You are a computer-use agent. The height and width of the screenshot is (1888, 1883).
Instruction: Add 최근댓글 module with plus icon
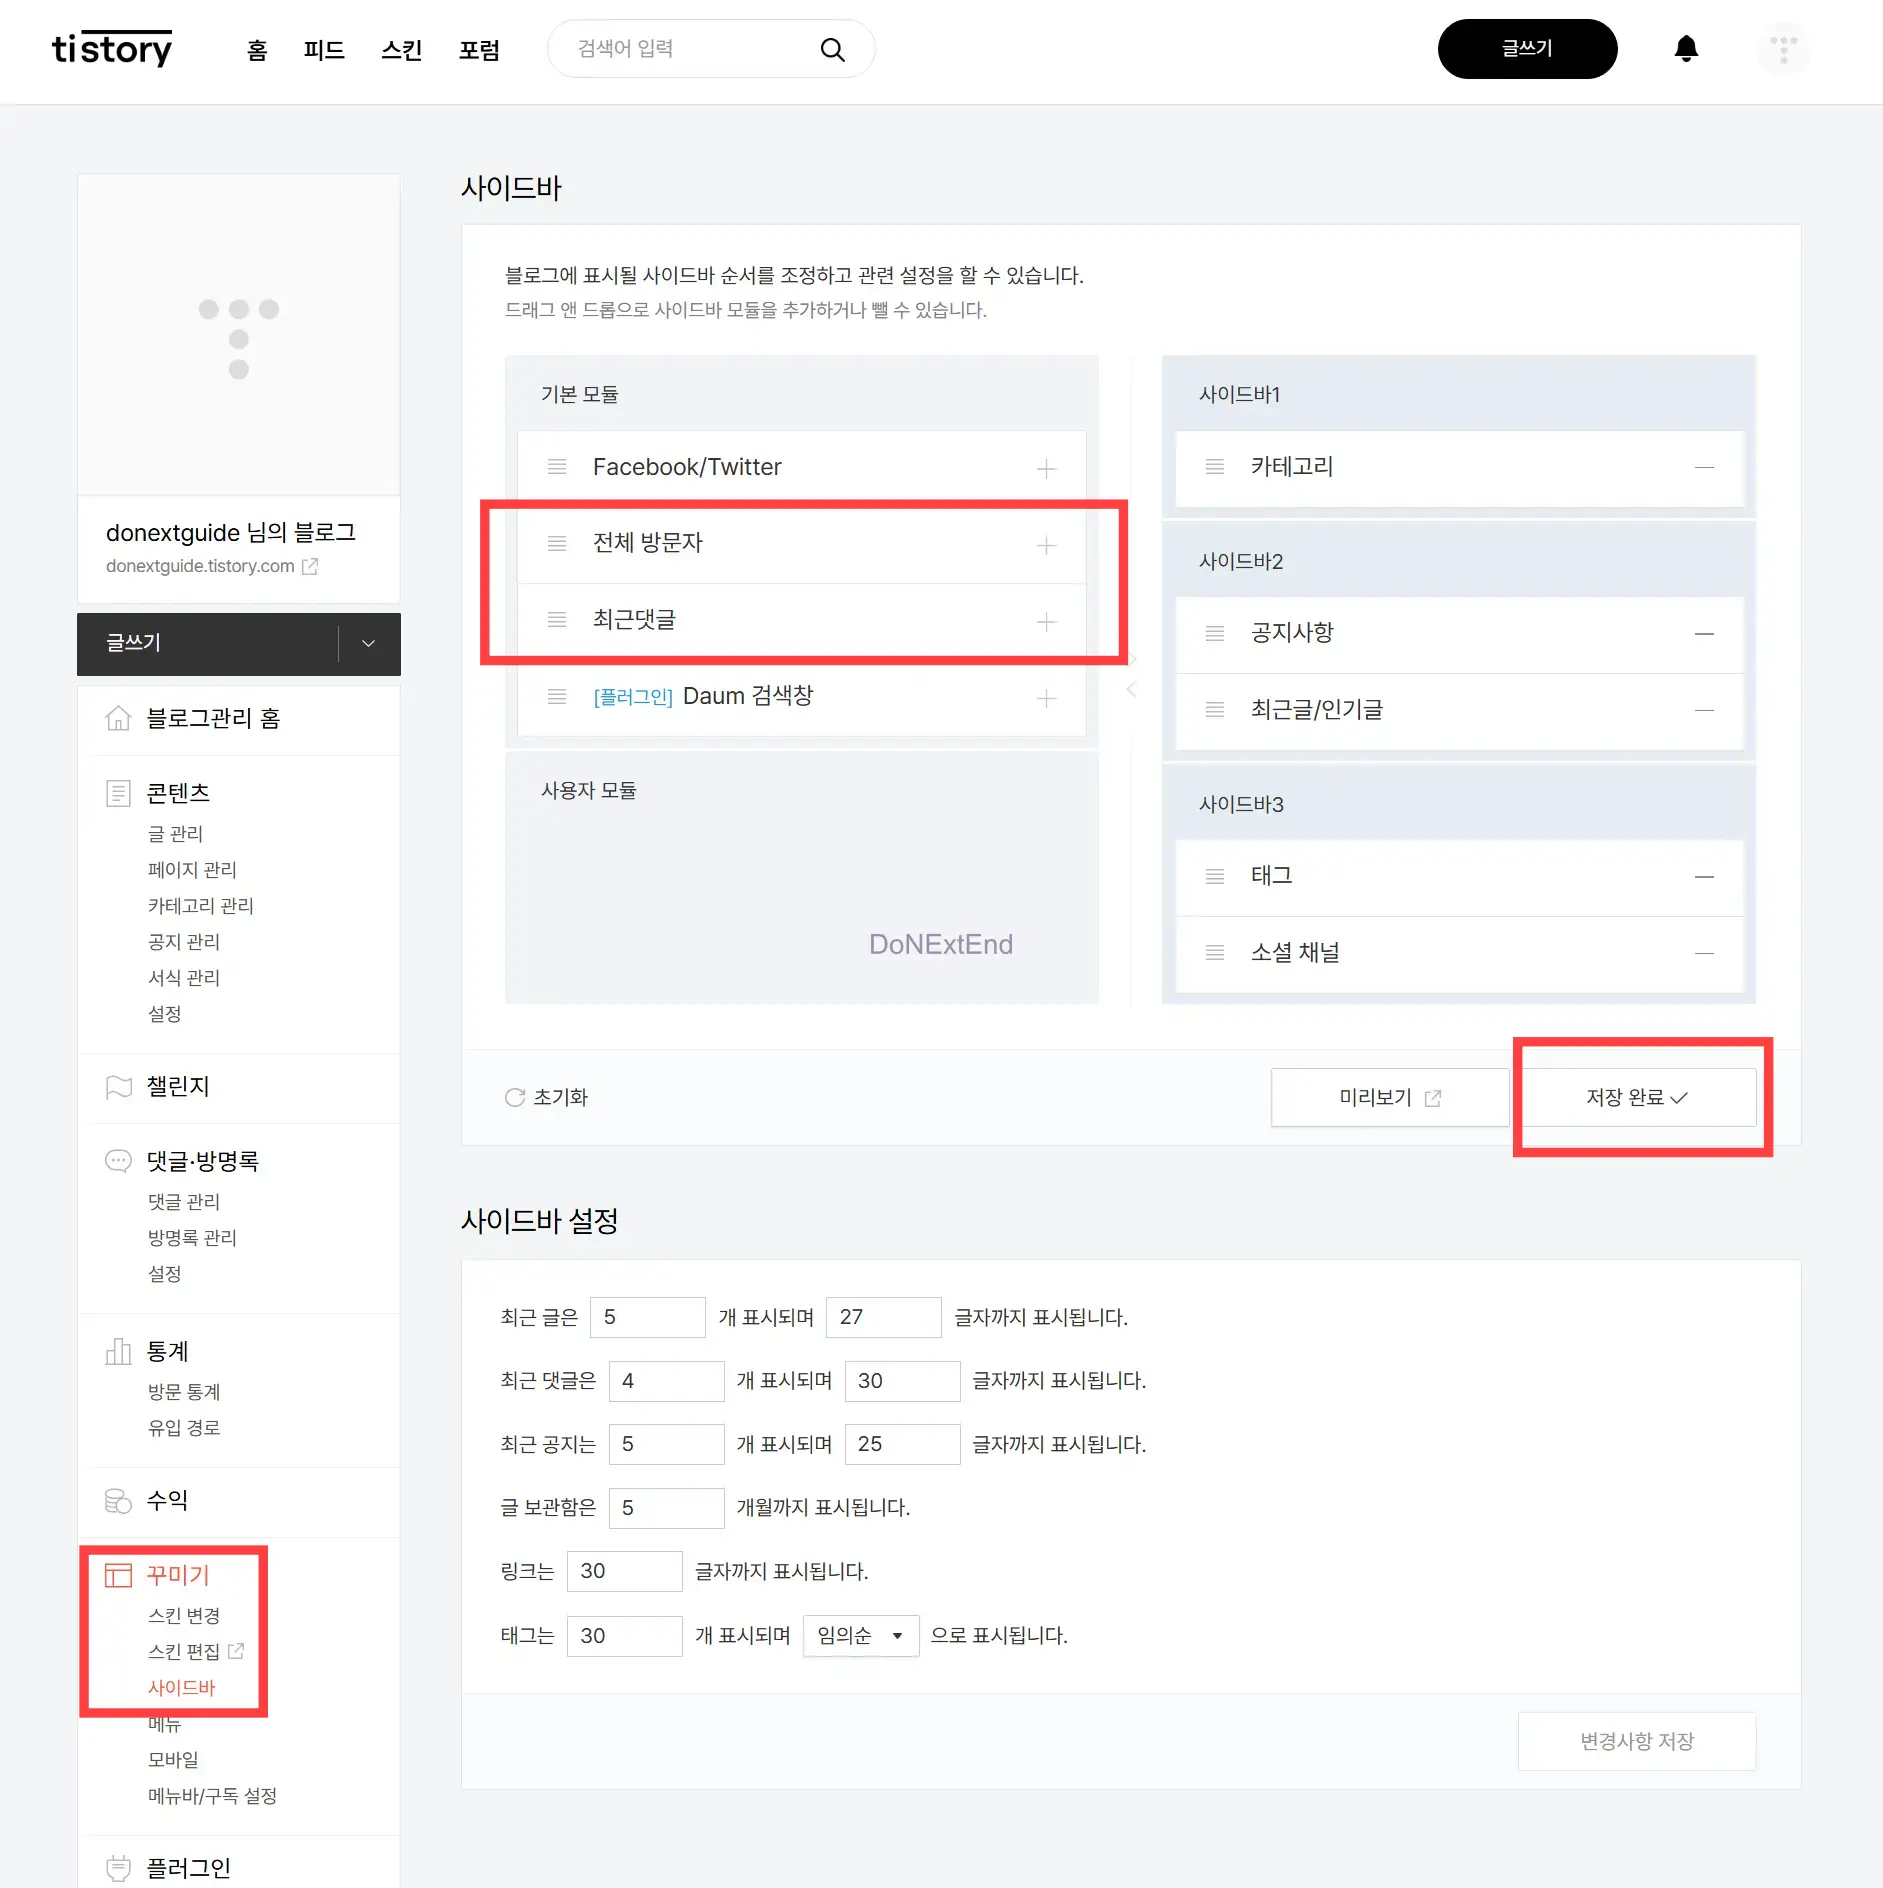(x=1046, y=621)
